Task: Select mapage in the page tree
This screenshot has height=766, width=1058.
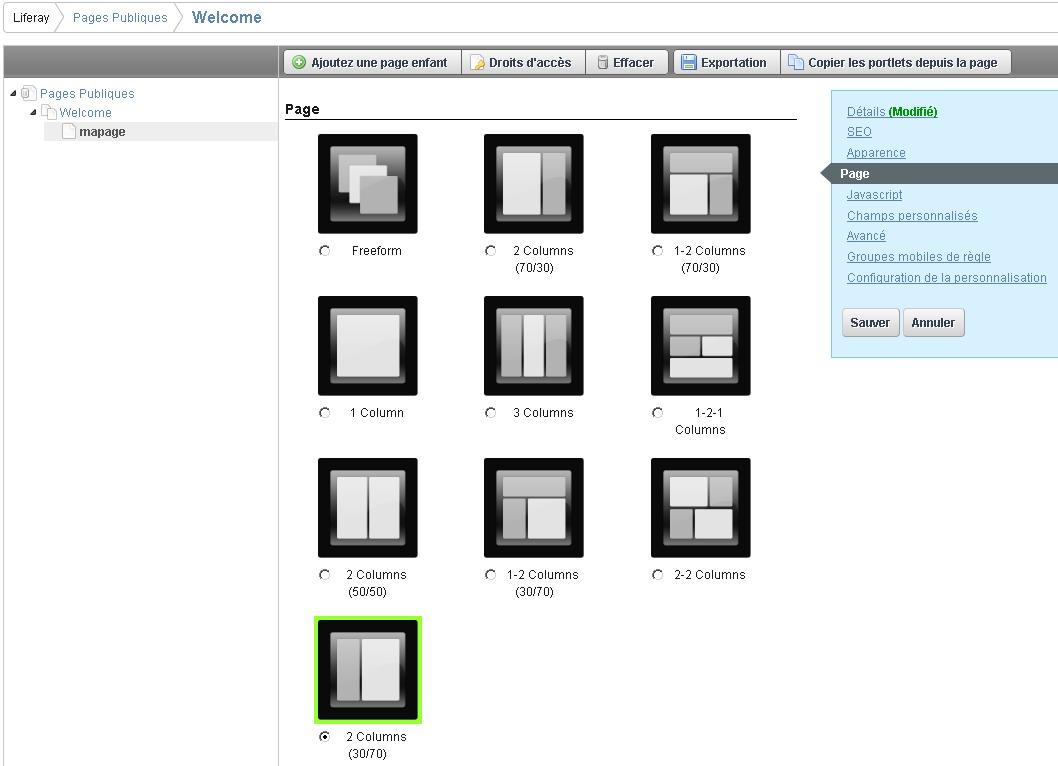Action: [102, 132]
